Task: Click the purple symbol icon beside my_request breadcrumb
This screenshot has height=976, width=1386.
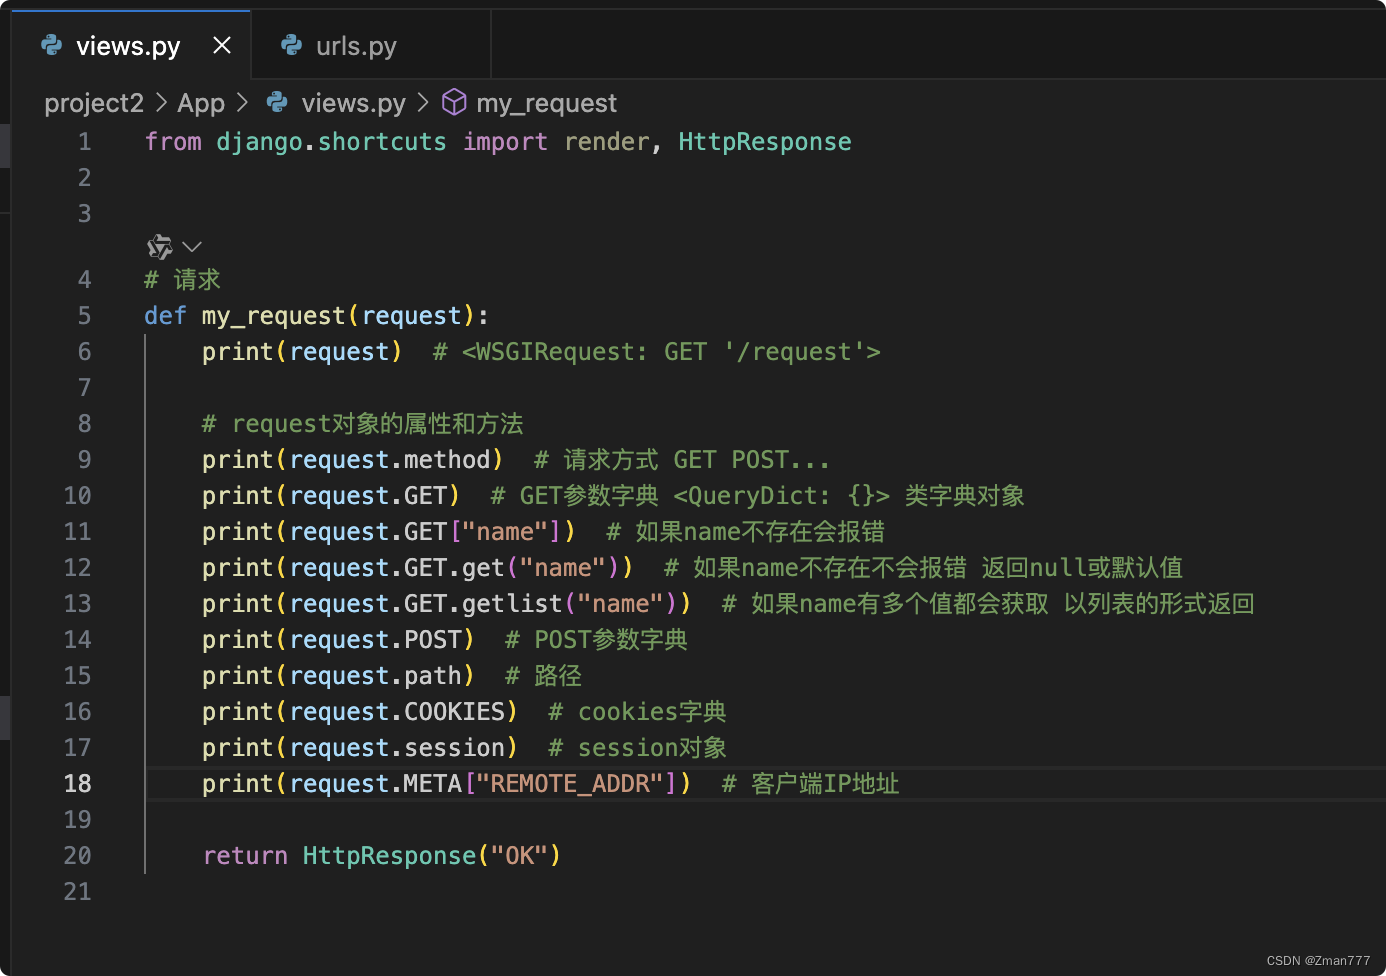Action: (454, 102)
